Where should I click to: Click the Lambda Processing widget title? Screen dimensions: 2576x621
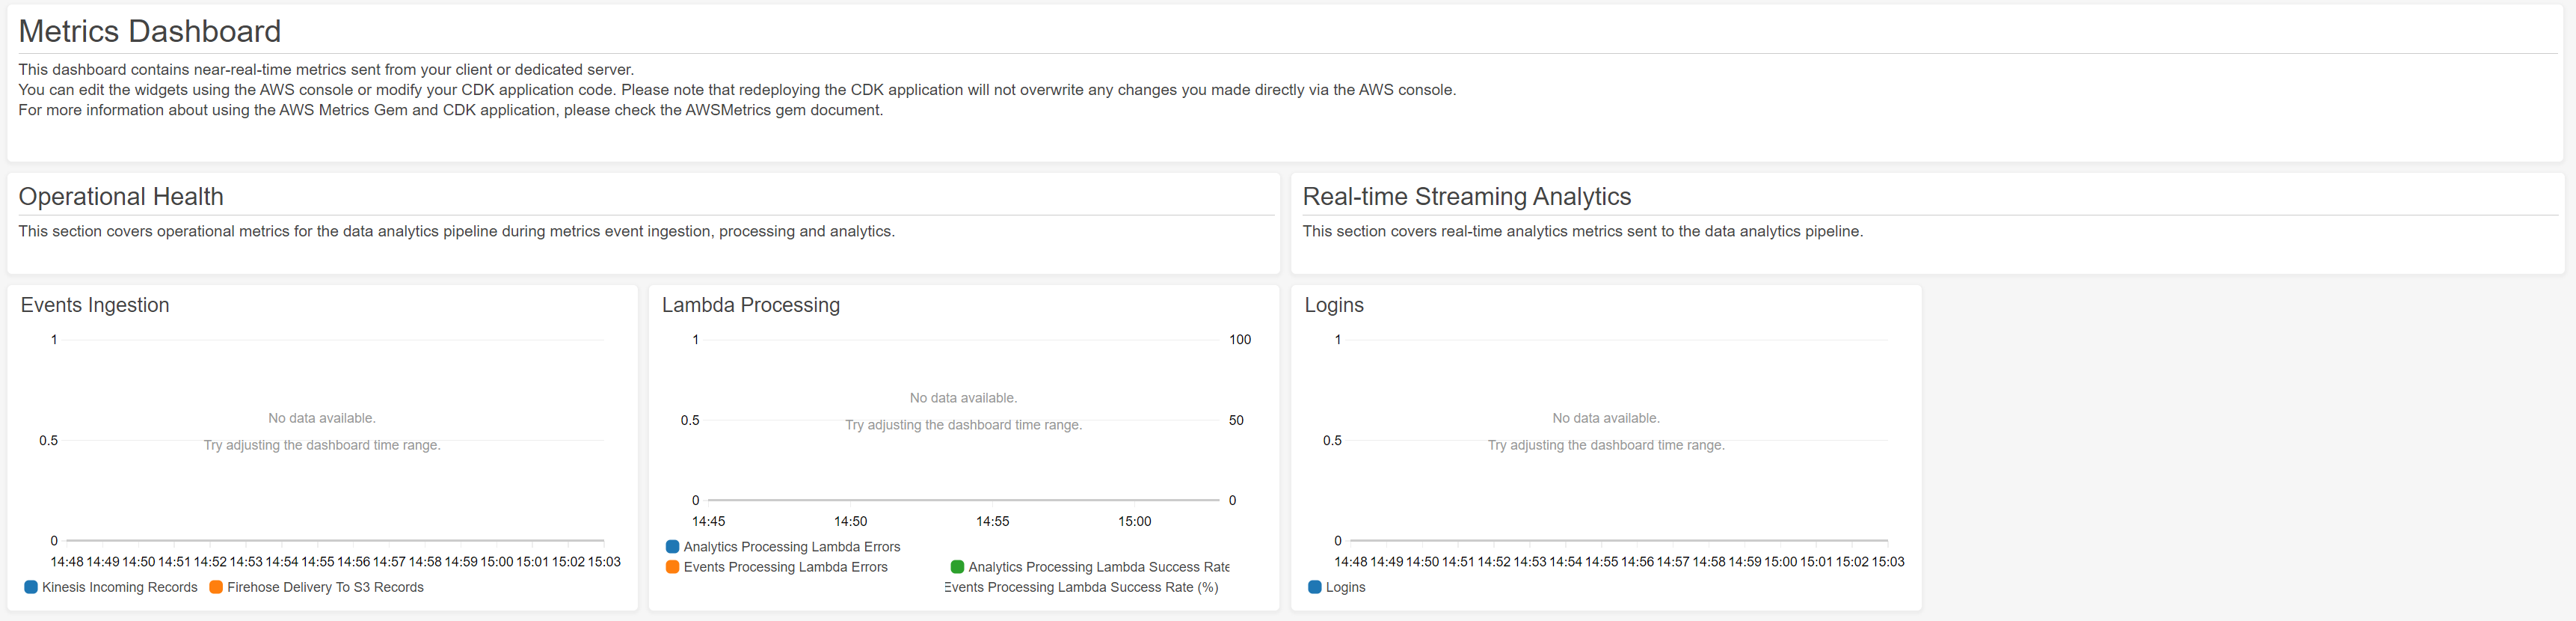point(750,305)
